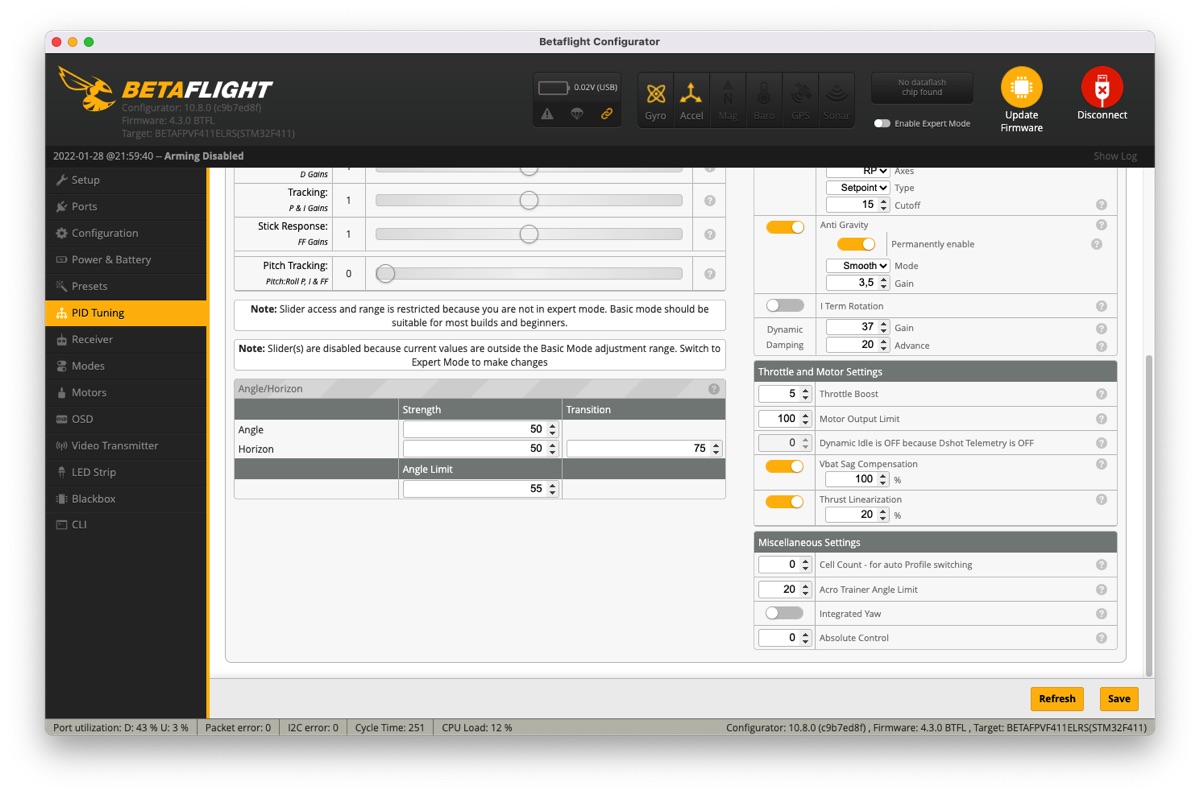Click the vertical scrollbar of settings panel
This screenshot has height=795, width=1200.
tap(1148, 515)
